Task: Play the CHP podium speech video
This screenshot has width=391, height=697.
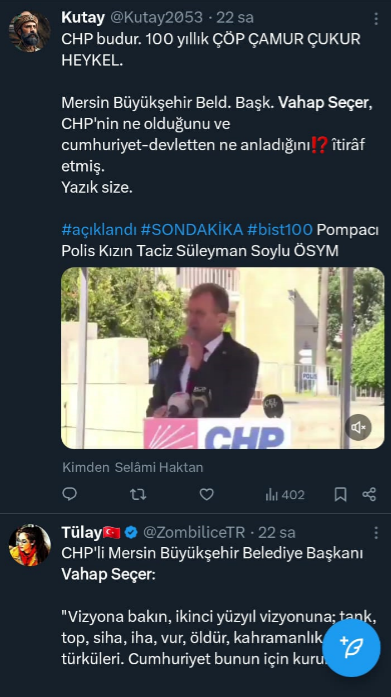Action: tap(223, 358)
